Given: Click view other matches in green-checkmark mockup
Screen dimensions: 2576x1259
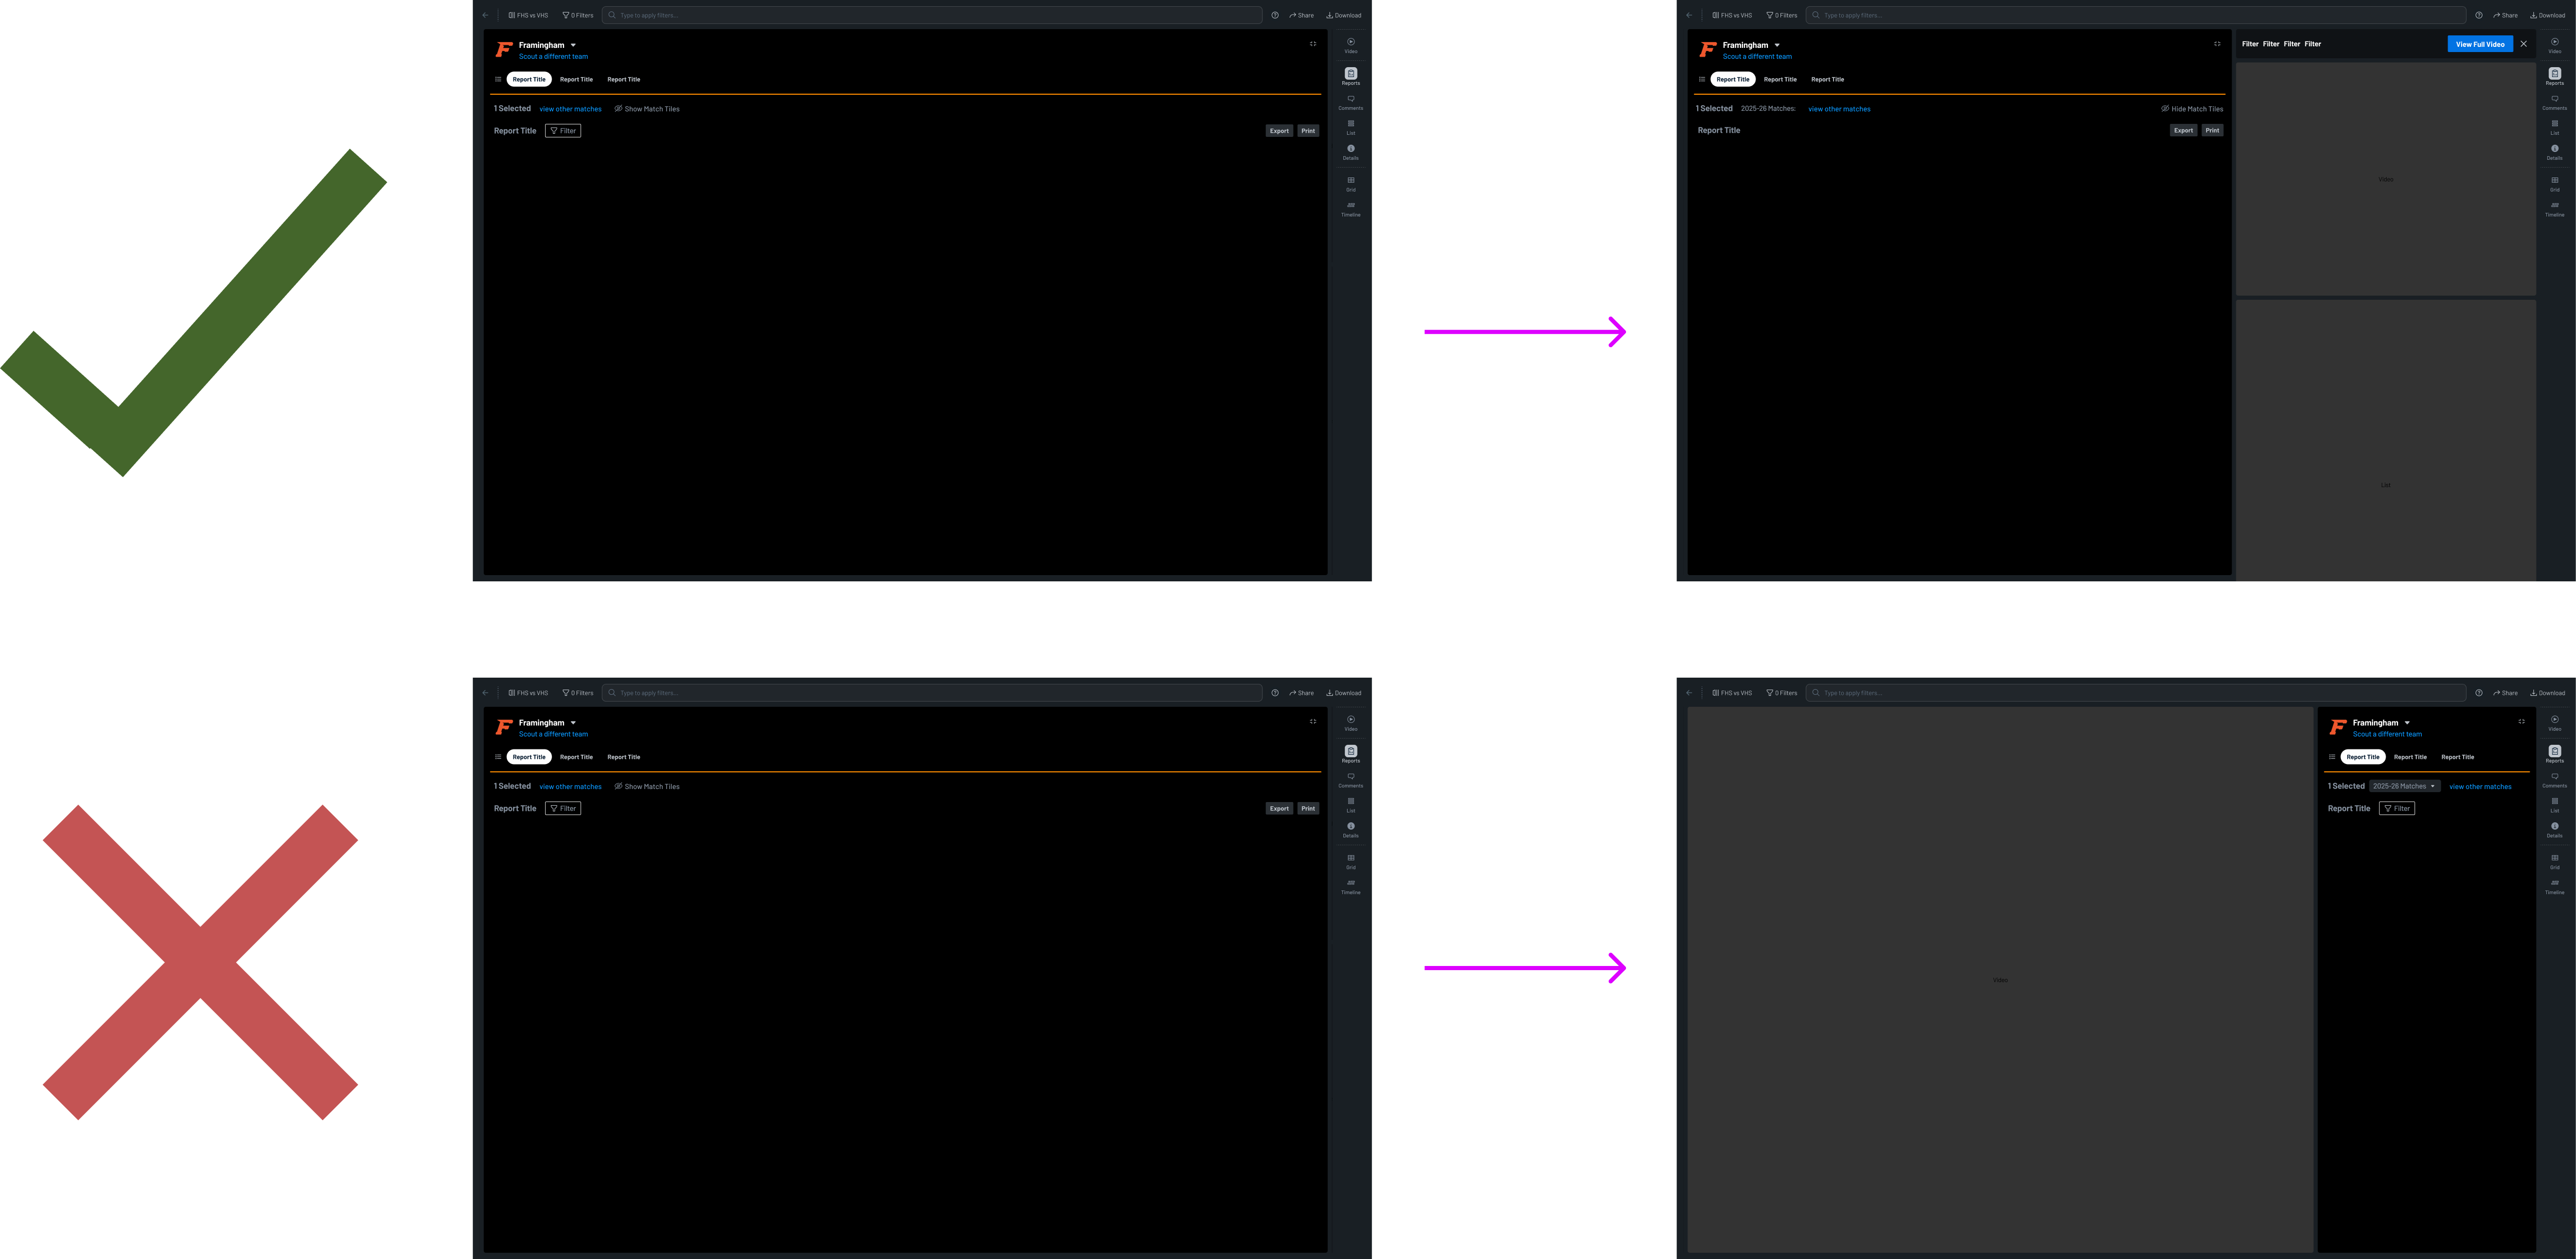Looking at the screenshot, I should click(x=570, y=109).
